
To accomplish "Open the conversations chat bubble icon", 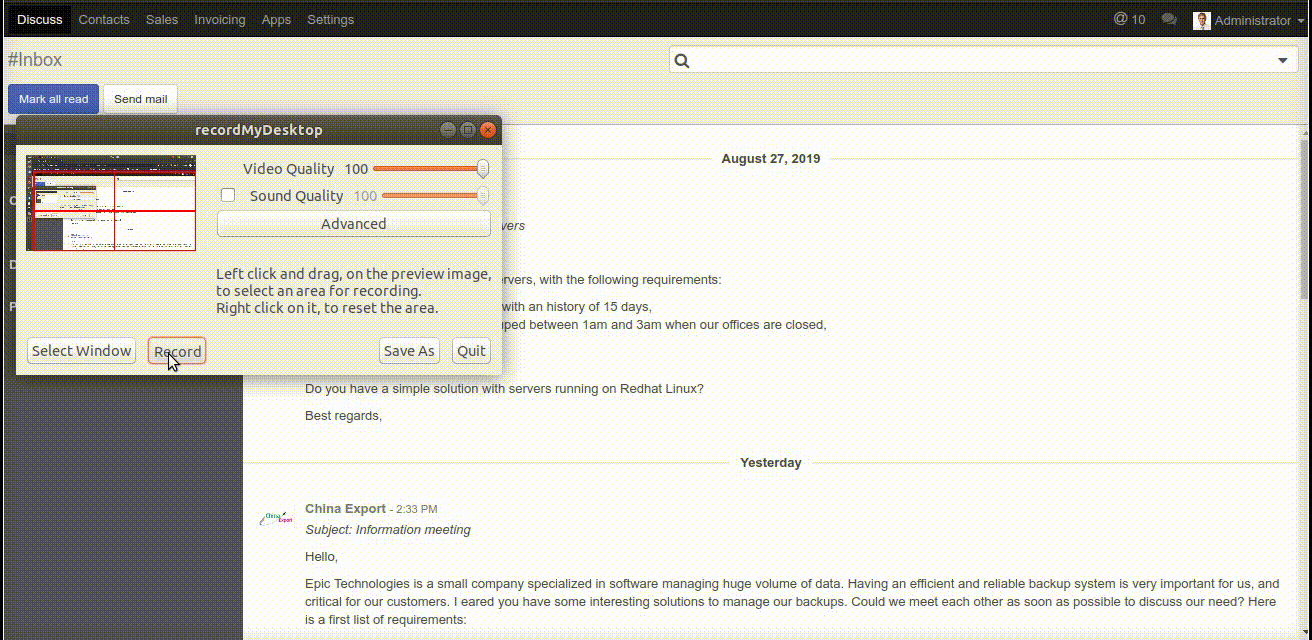I will (1168, 19).
